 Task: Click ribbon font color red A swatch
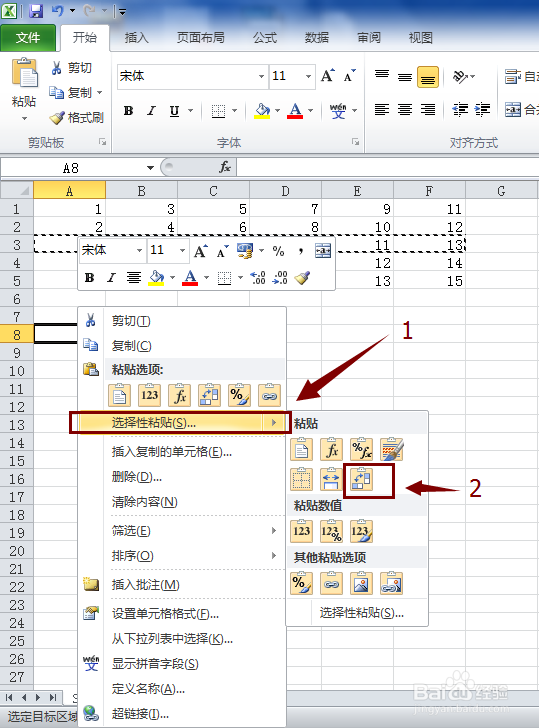295,111
